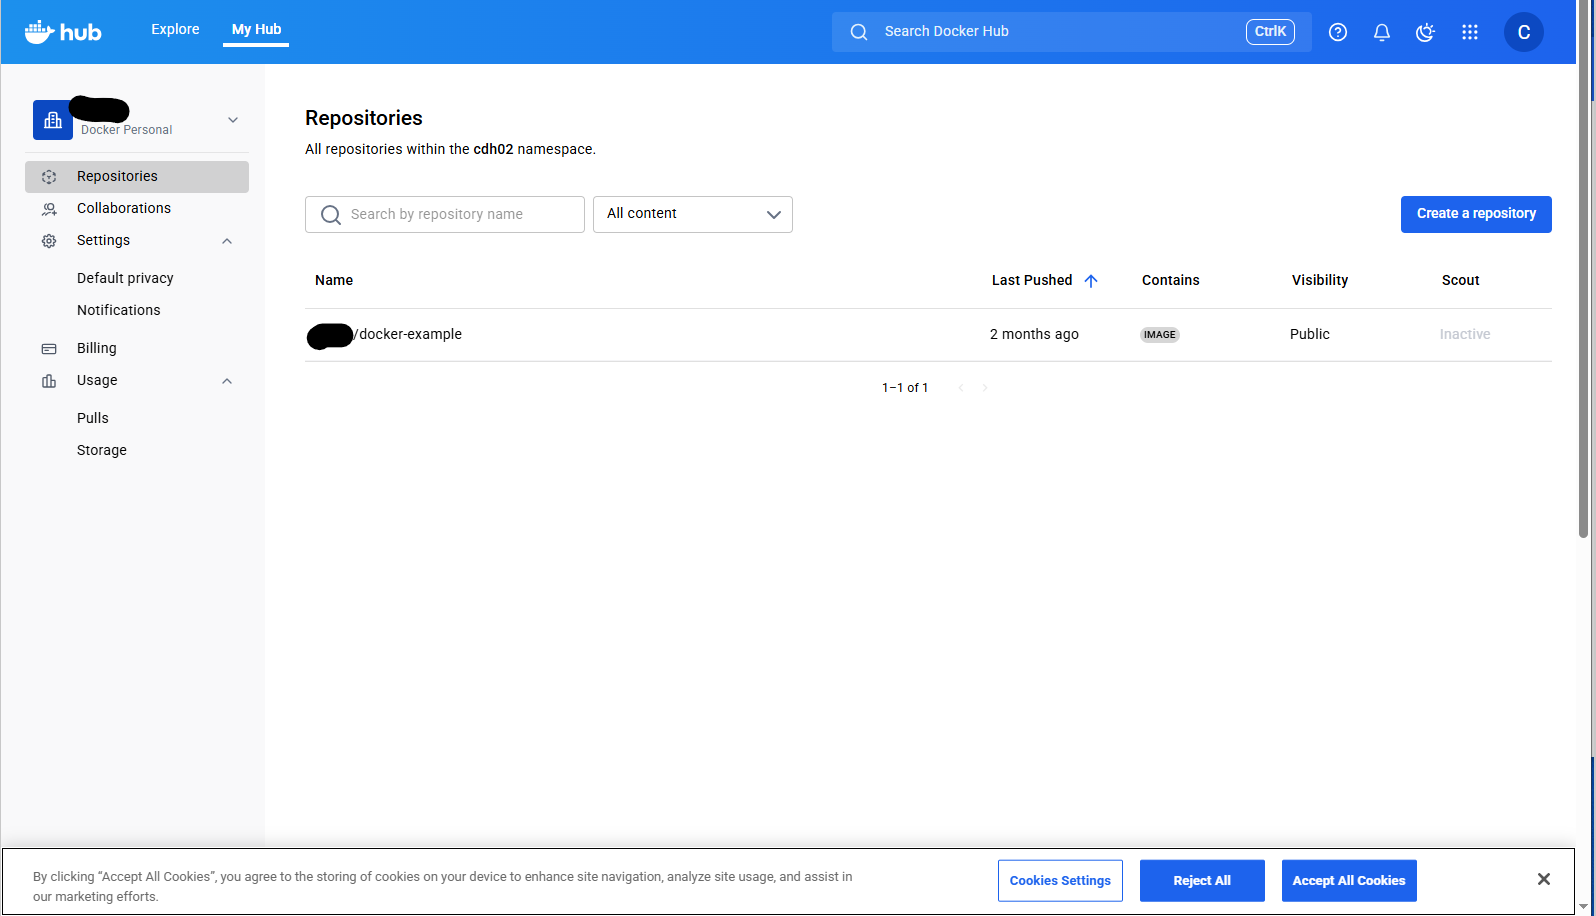Open the All content filter dropdown
Image resolution: width=1596 pixels, height=916 pixels.
point(693,214)
